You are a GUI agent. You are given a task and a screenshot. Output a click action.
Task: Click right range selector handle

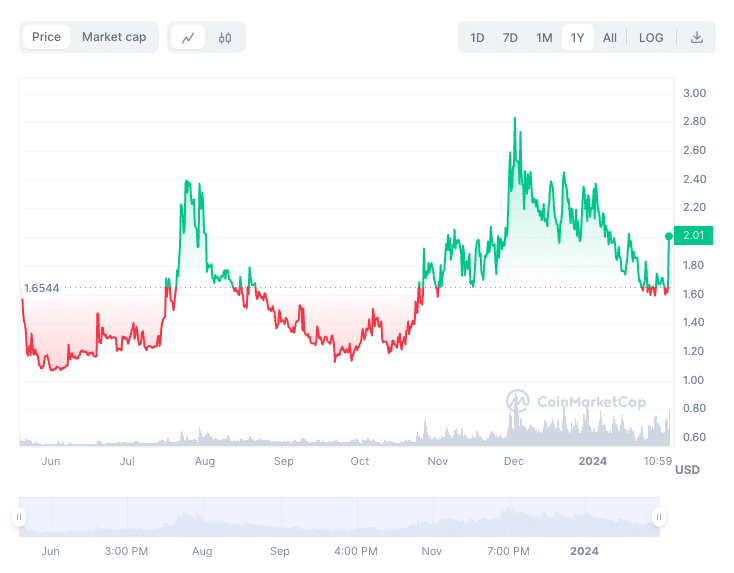click(x=658, y=517)
